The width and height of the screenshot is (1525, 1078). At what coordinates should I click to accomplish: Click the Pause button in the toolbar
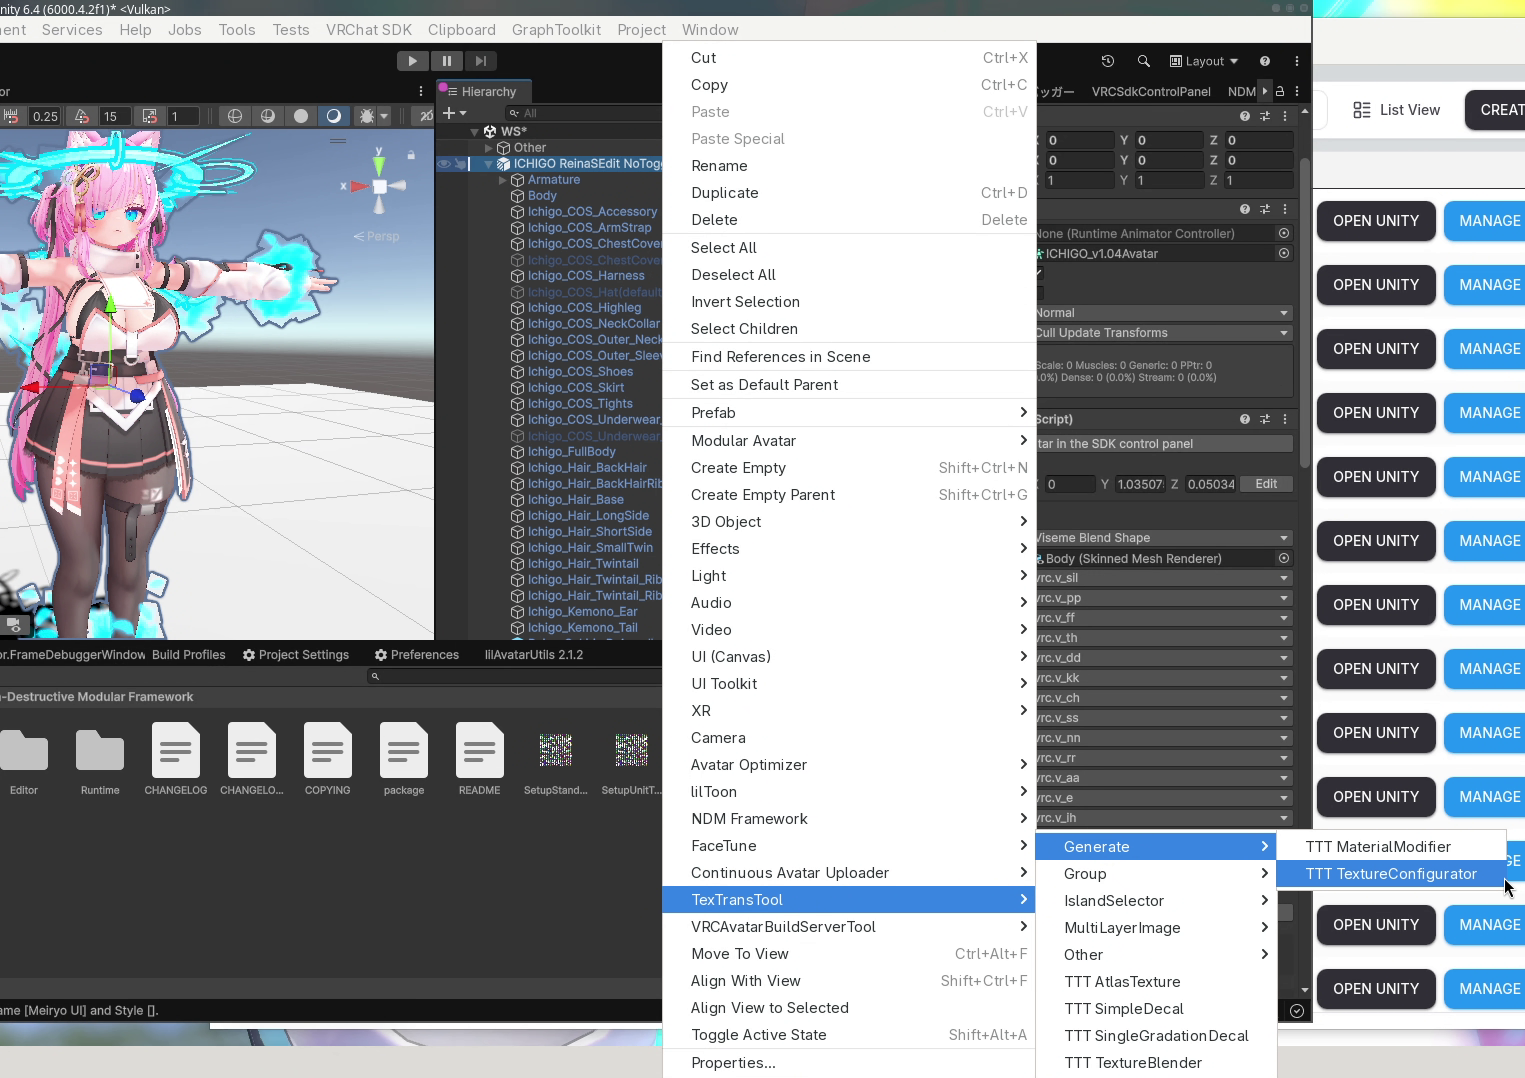click(446, 61)
